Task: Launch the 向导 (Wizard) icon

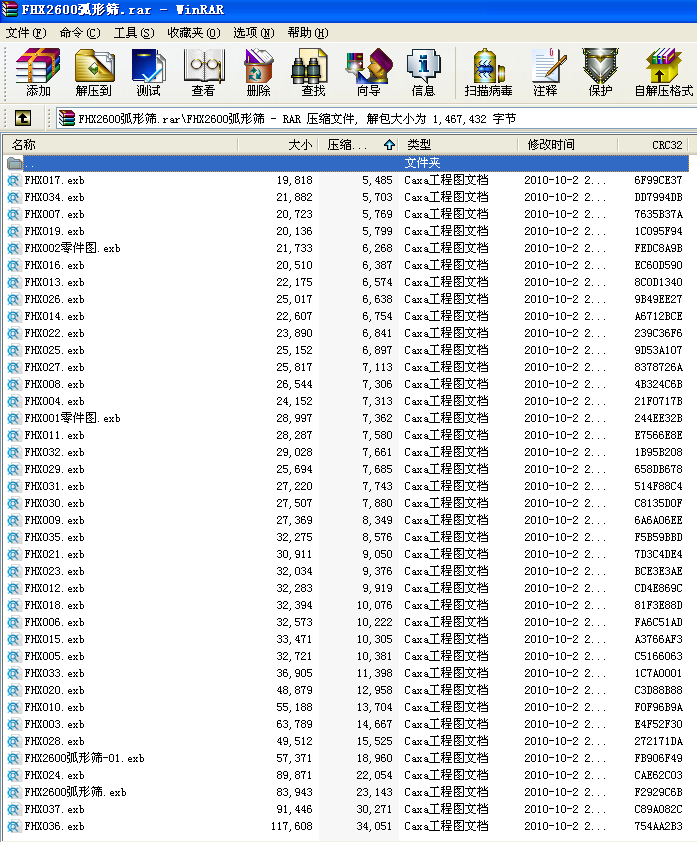Action: tap(368, 72)
